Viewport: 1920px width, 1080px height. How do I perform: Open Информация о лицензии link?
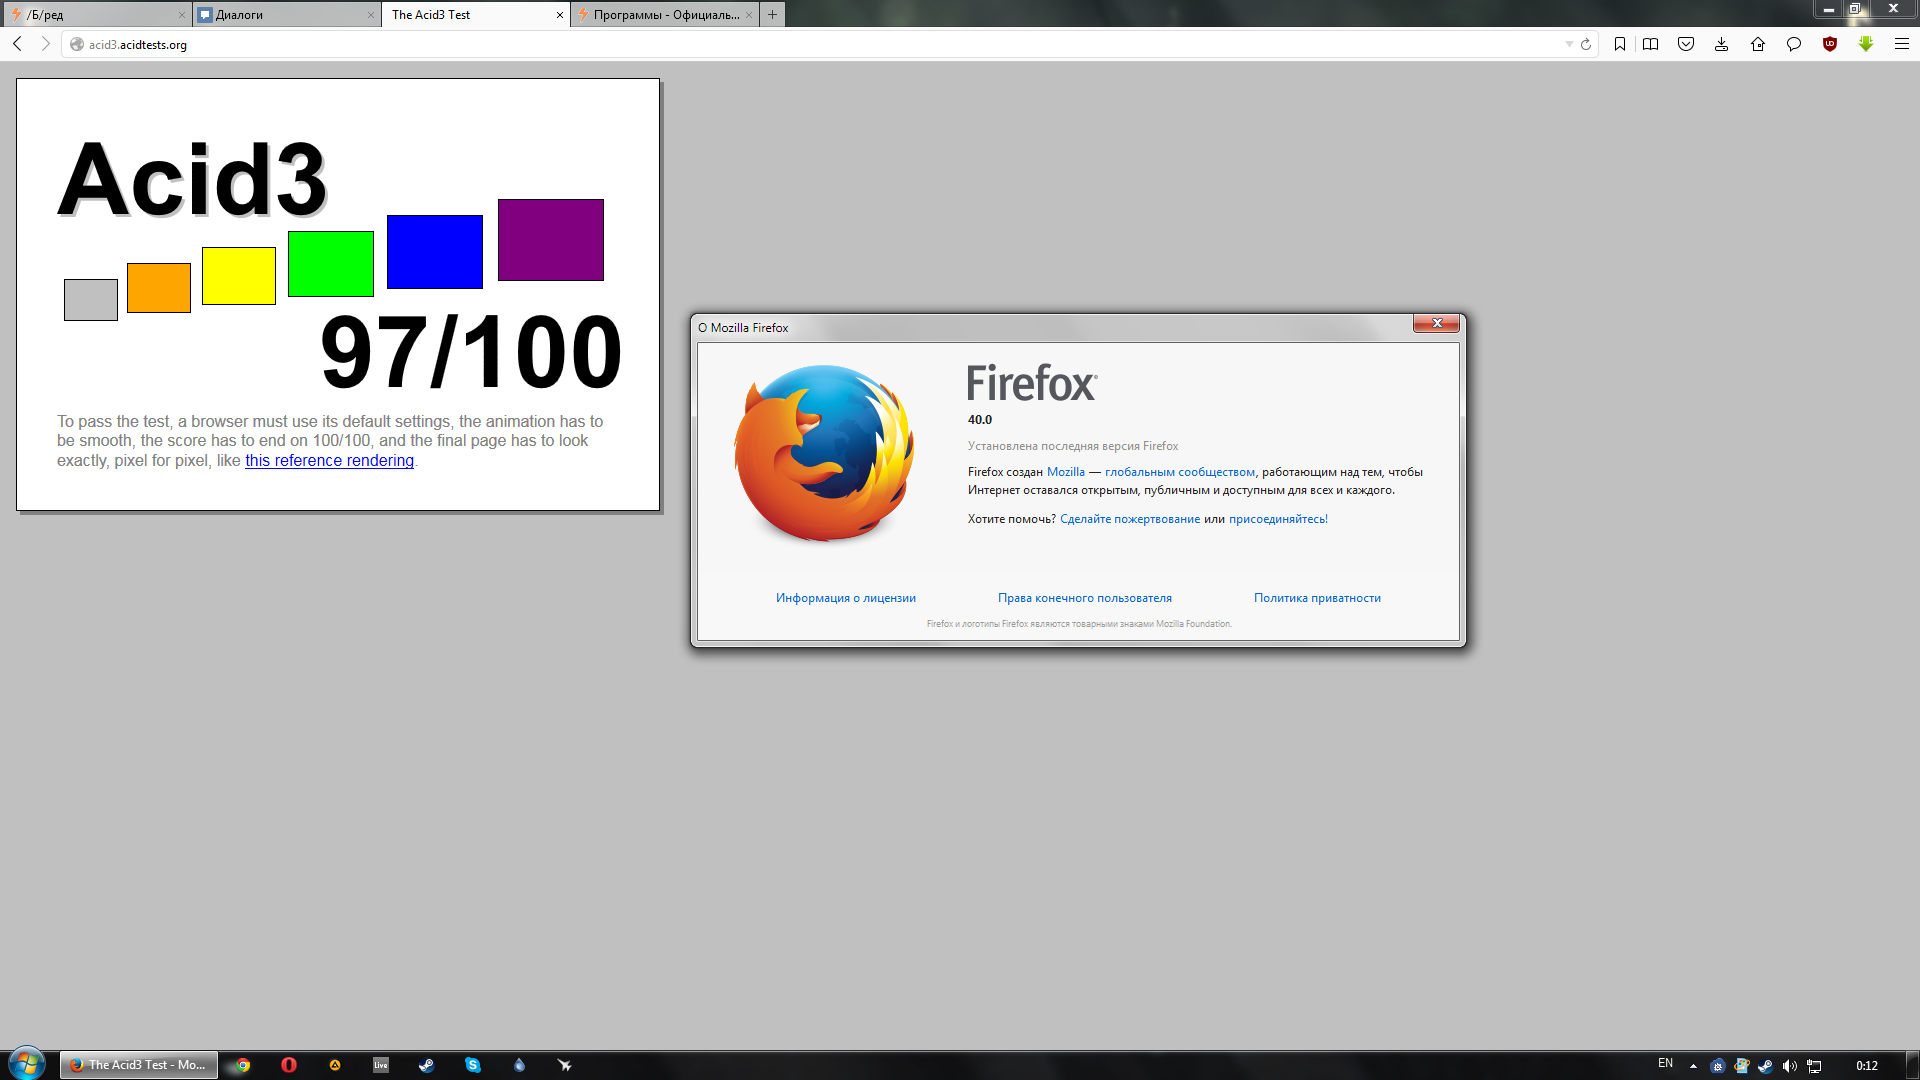pyautogui.click(x=845, y=598)
